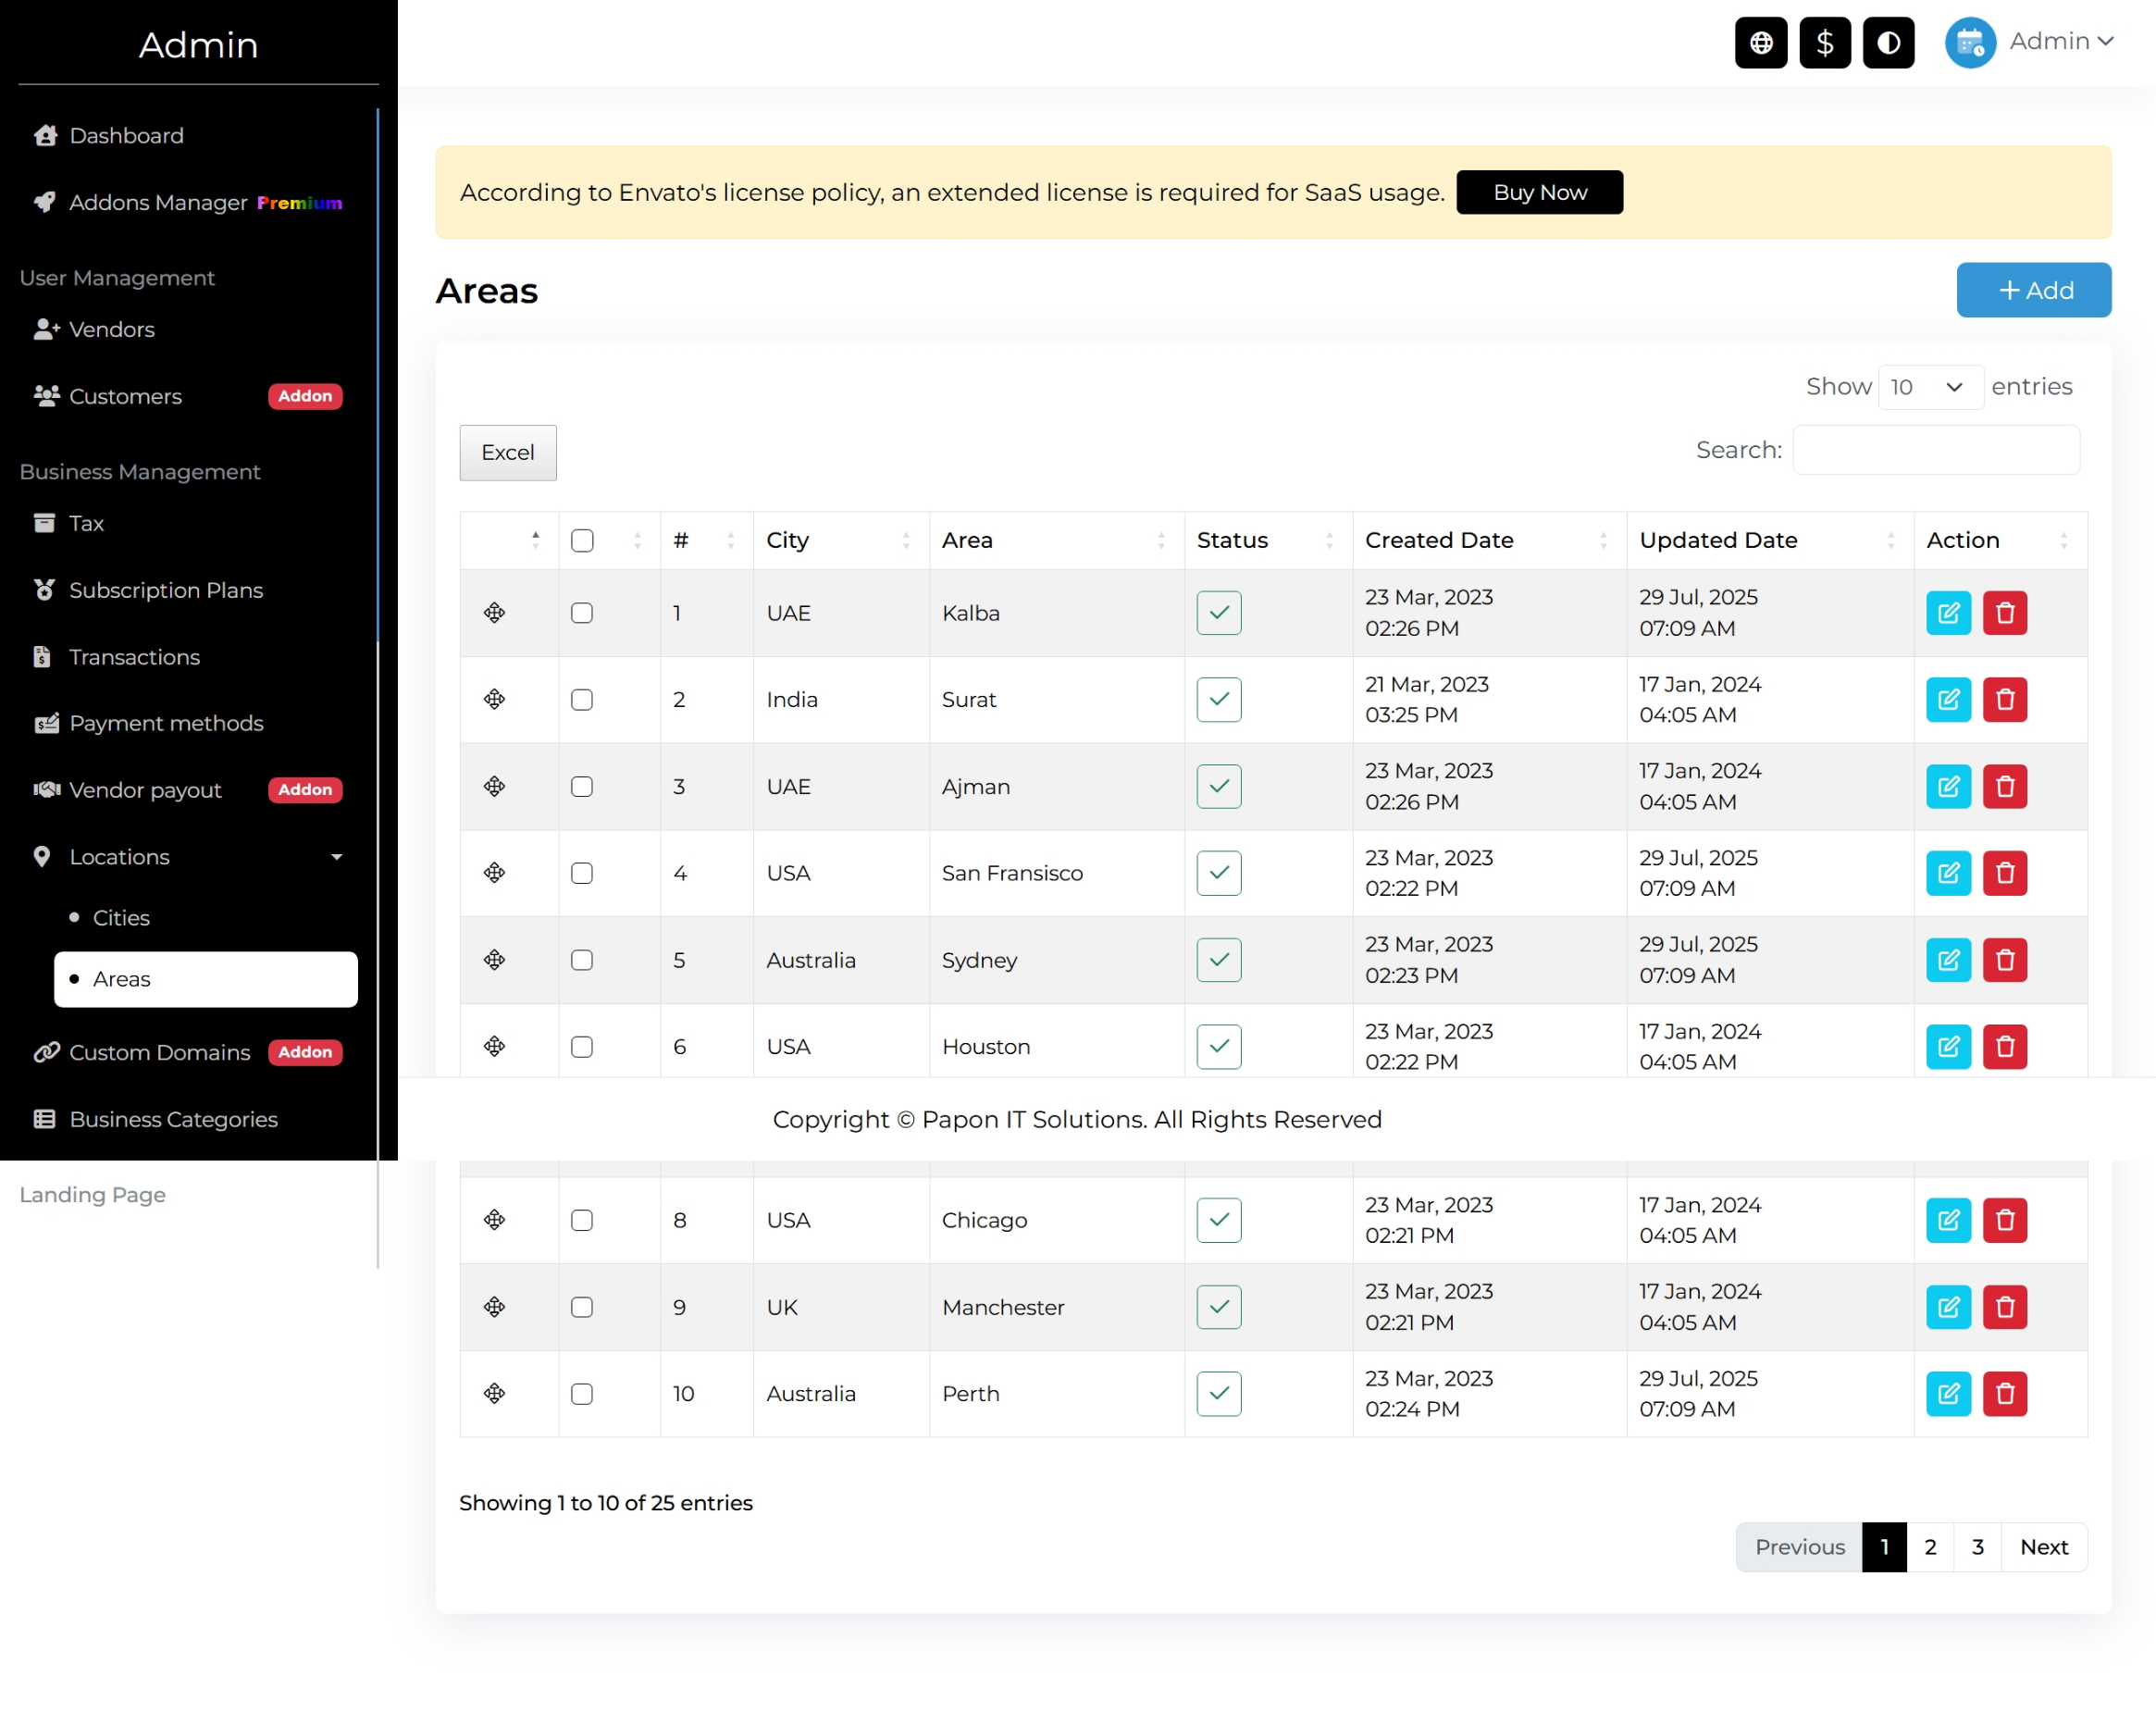Image resolution: width=2156 pixels, height=1726 pixels.
Task: Click drag handle for Ajman row
Action: (494, 786)
